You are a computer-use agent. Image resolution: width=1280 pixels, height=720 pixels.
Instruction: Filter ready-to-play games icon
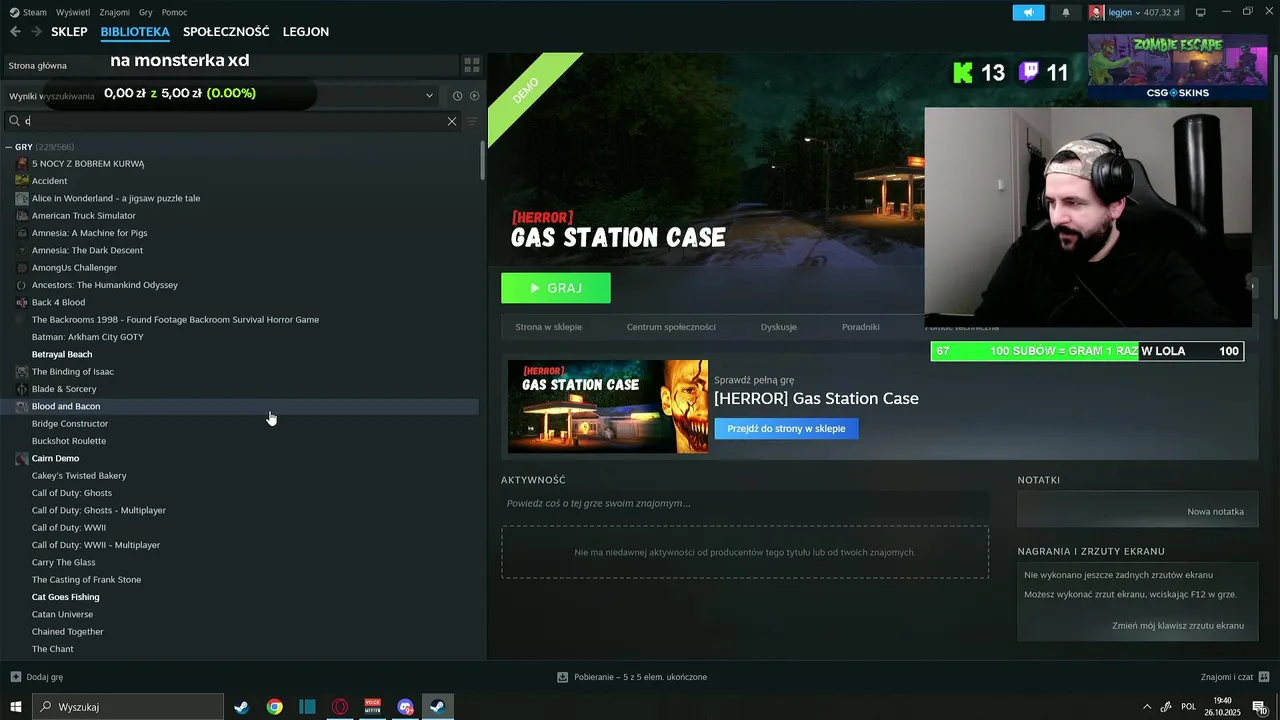click(x=474, y=96)
